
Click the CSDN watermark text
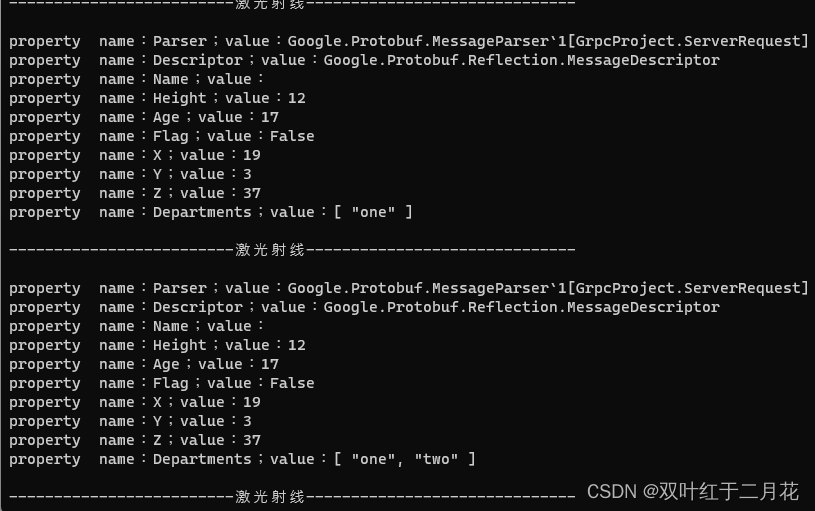[611, 491]
